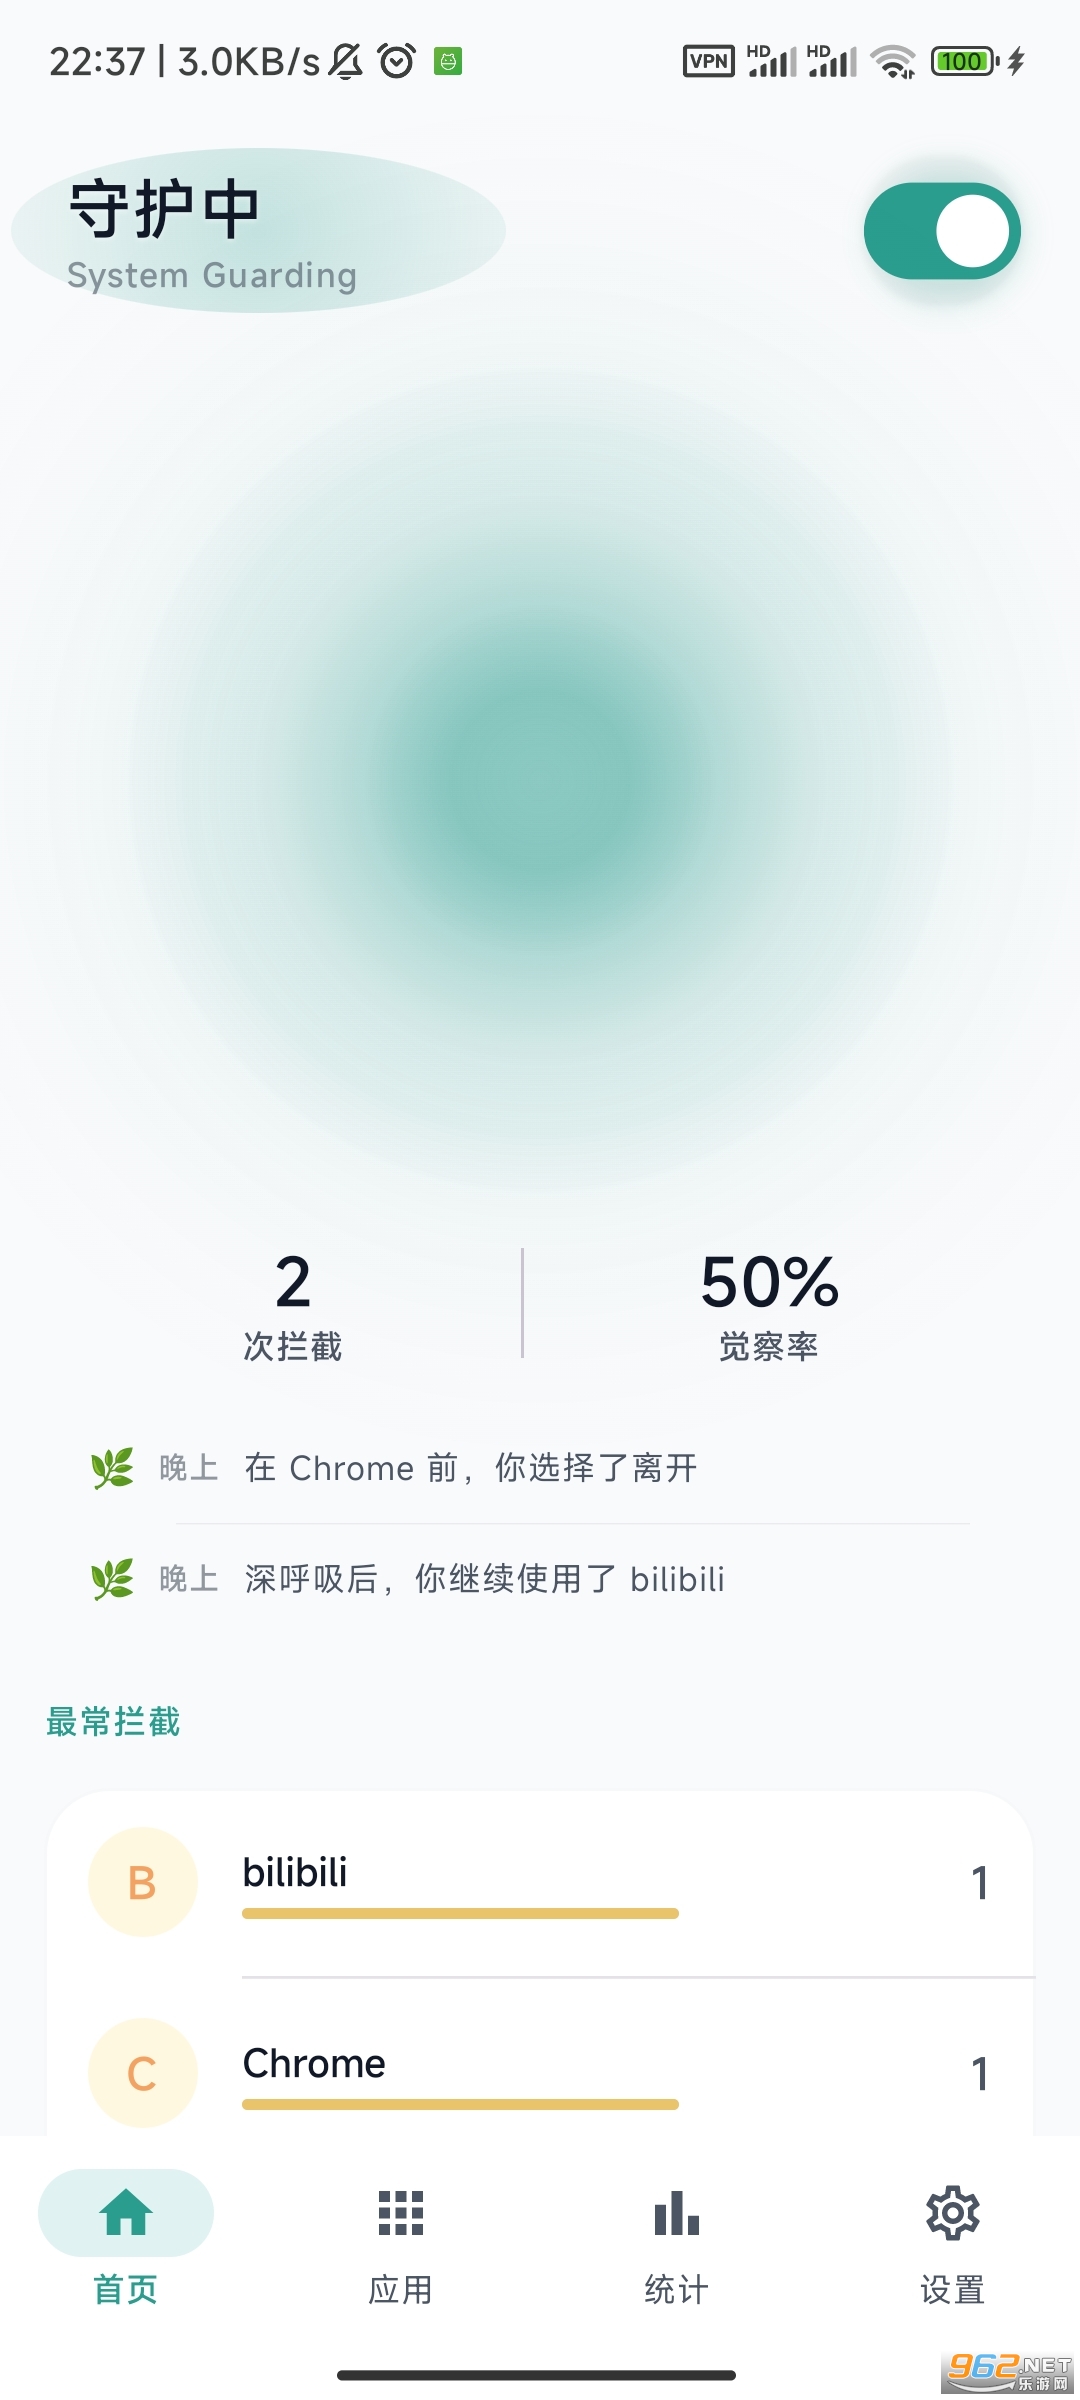The width and height of the screenshot is (1080, 2400).
Task: Open the 2 次拦截 statistic
Action: click(x=293, y=1306)
